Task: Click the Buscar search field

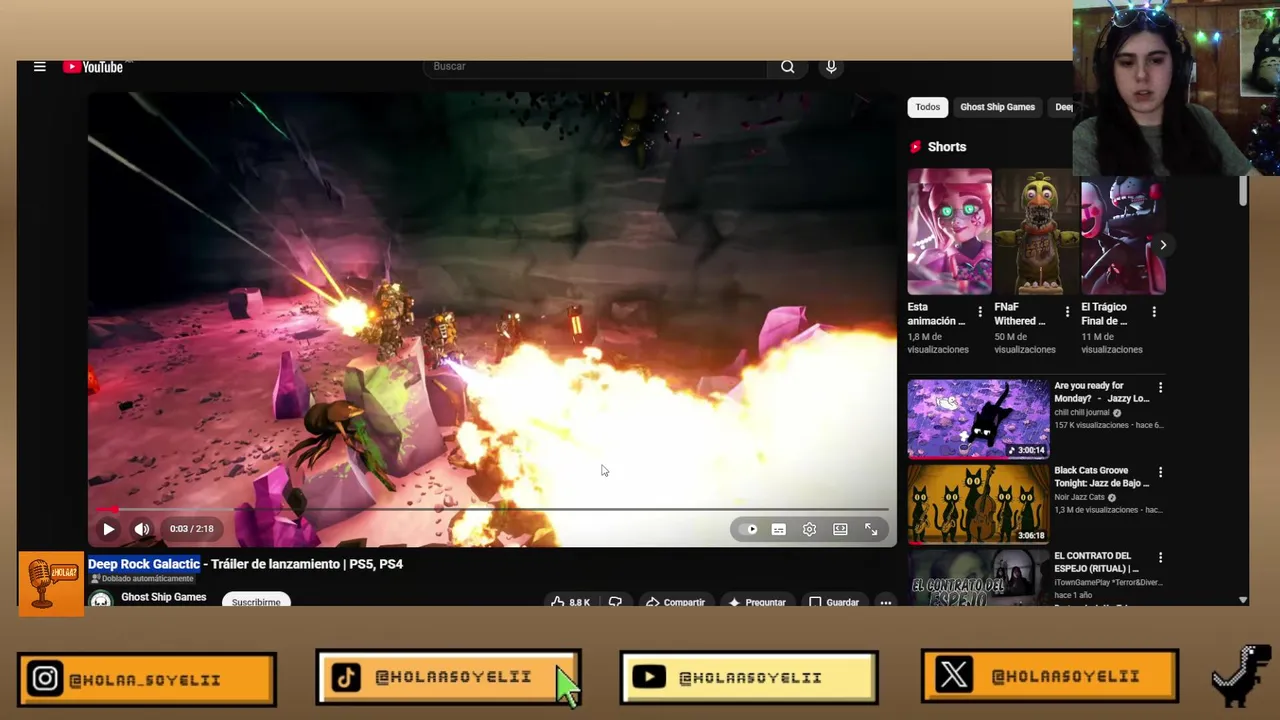Action: 595,66
